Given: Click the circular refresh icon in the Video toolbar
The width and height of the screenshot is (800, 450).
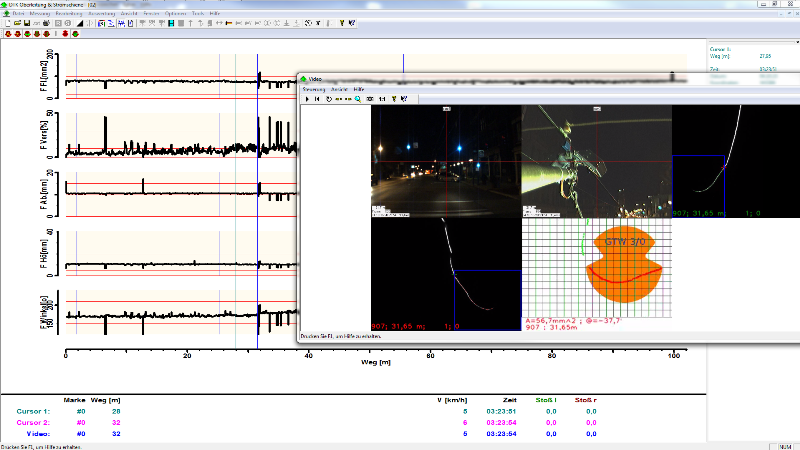Looking at the screenshot, I should click(x=329, y=99).
